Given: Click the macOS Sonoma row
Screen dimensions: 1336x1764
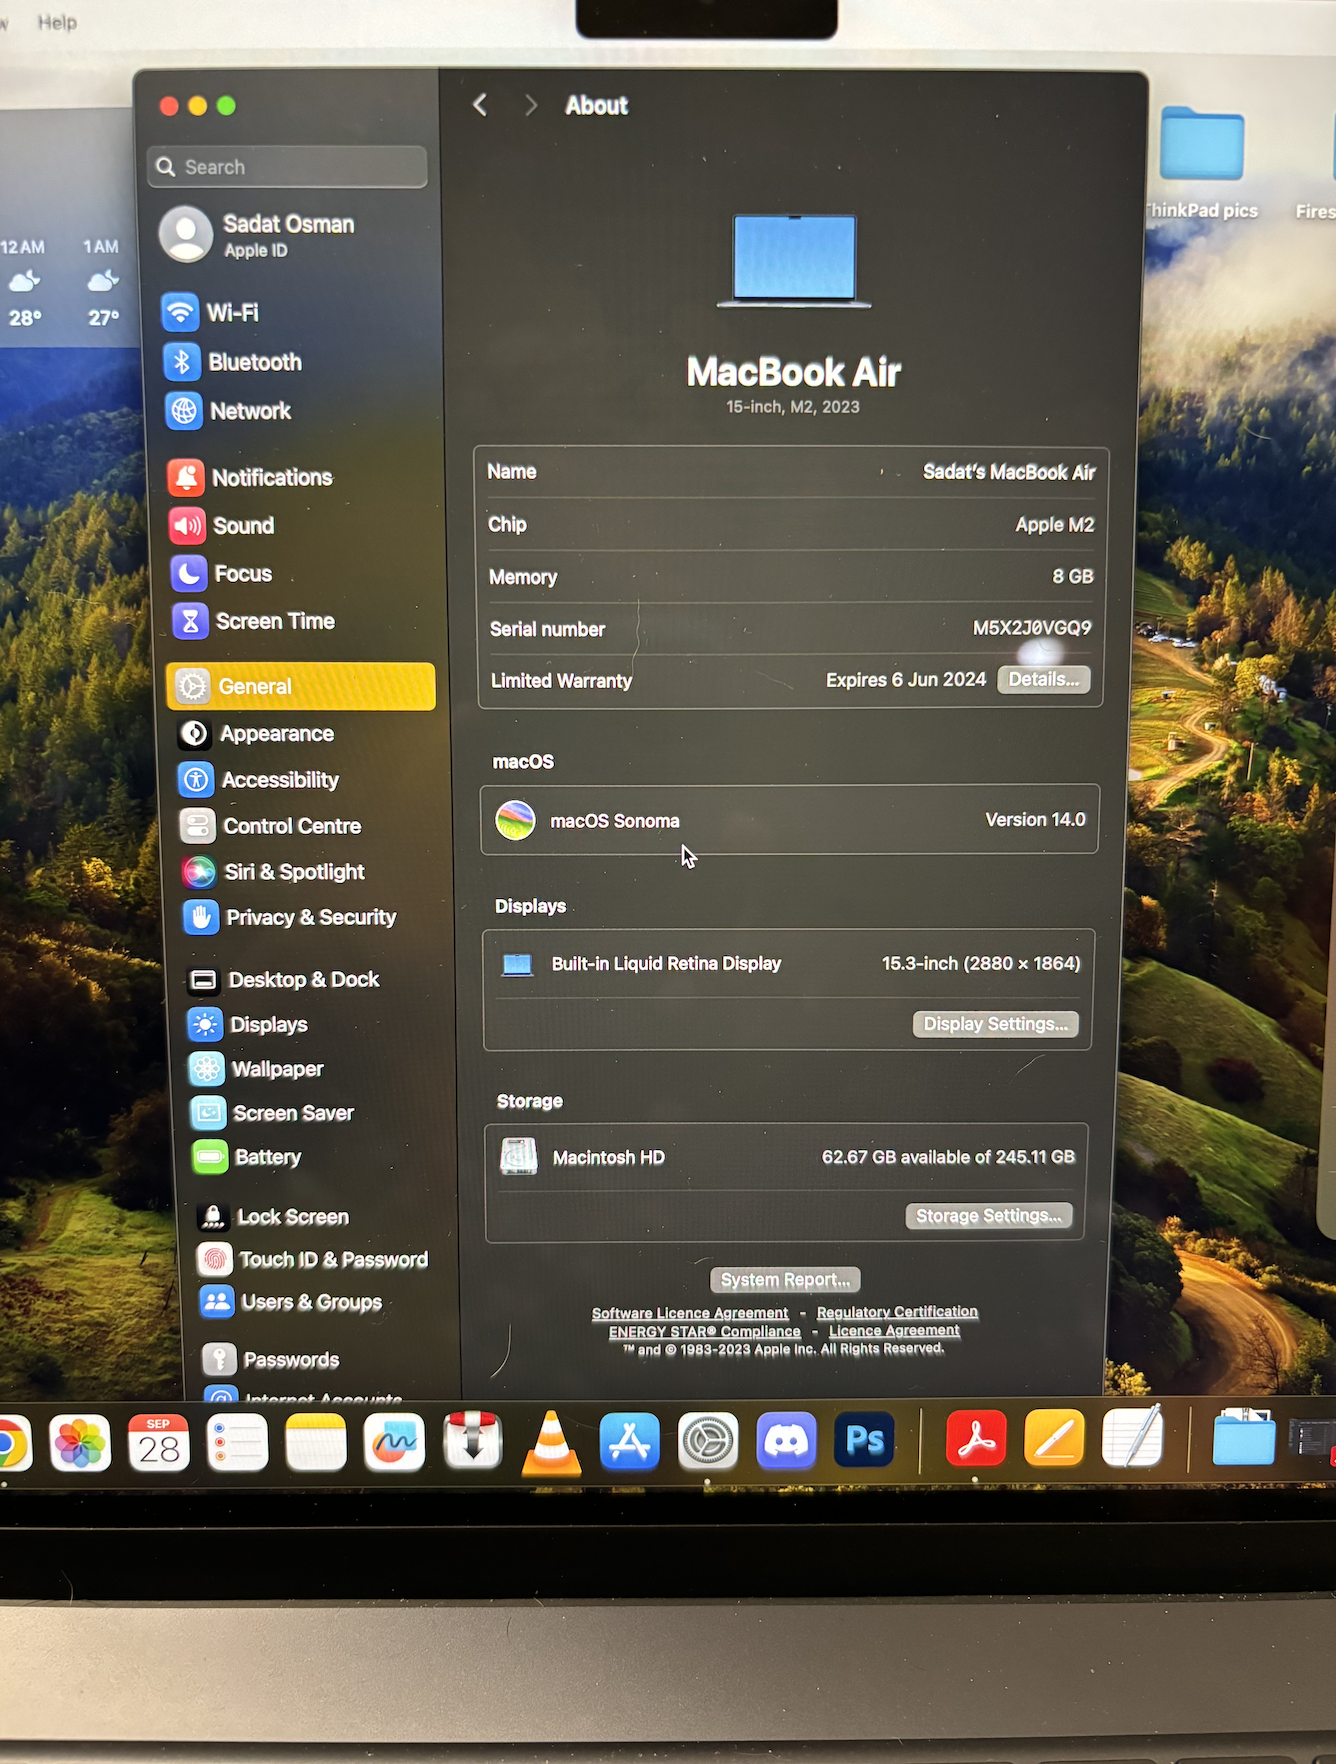Looking at the screenshot, I should click(790, 820).
